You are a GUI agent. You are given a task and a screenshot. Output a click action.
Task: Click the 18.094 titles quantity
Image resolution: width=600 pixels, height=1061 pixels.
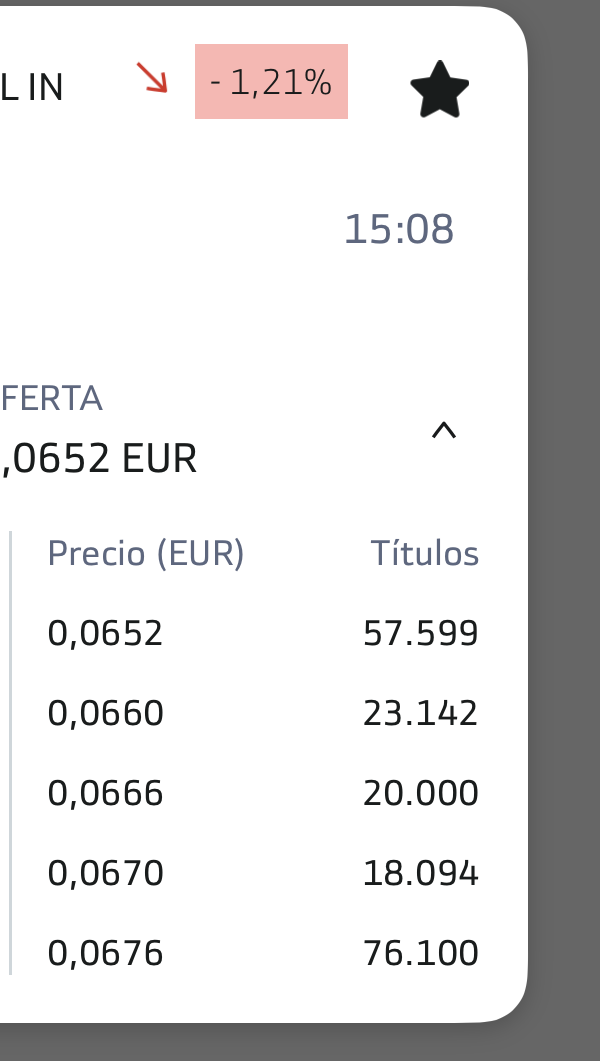click(421, 873)
